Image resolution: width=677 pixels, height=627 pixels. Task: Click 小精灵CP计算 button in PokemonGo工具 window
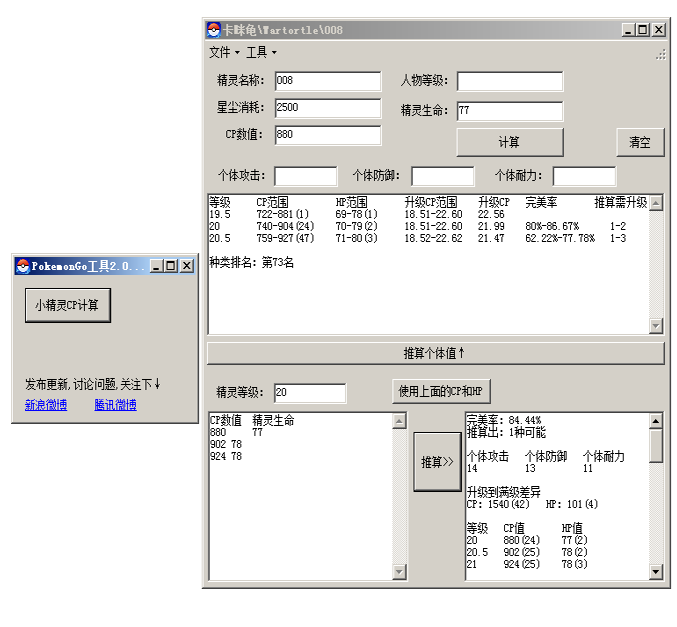pyautogui.click(x=68, y=305)
